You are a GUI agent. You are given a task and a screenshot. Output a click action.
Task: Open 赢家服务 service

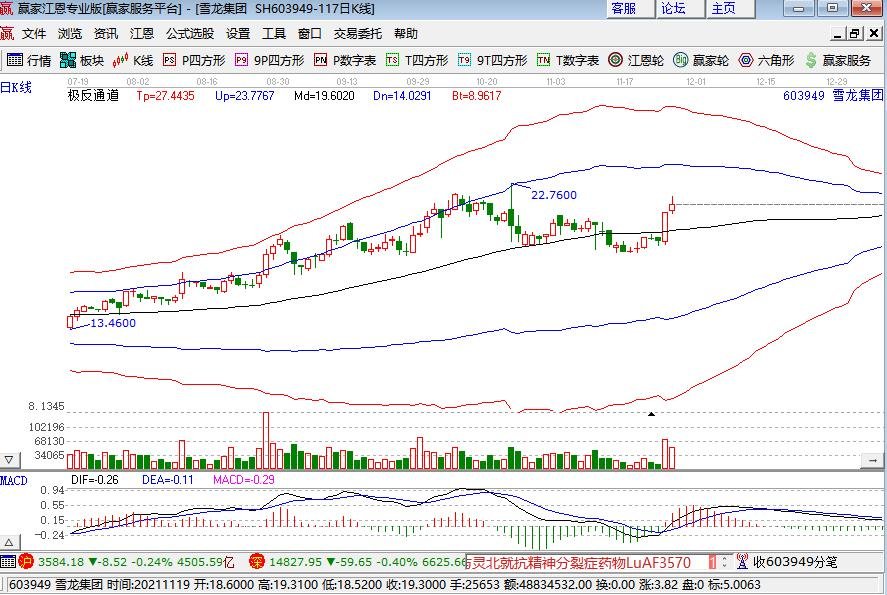(x=838, y=60)
